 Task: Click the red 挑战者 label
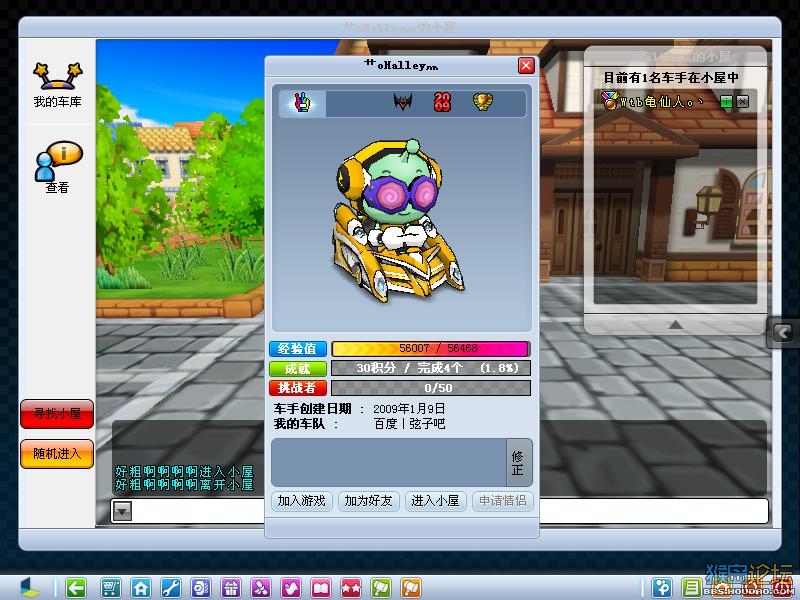point(298,388)
